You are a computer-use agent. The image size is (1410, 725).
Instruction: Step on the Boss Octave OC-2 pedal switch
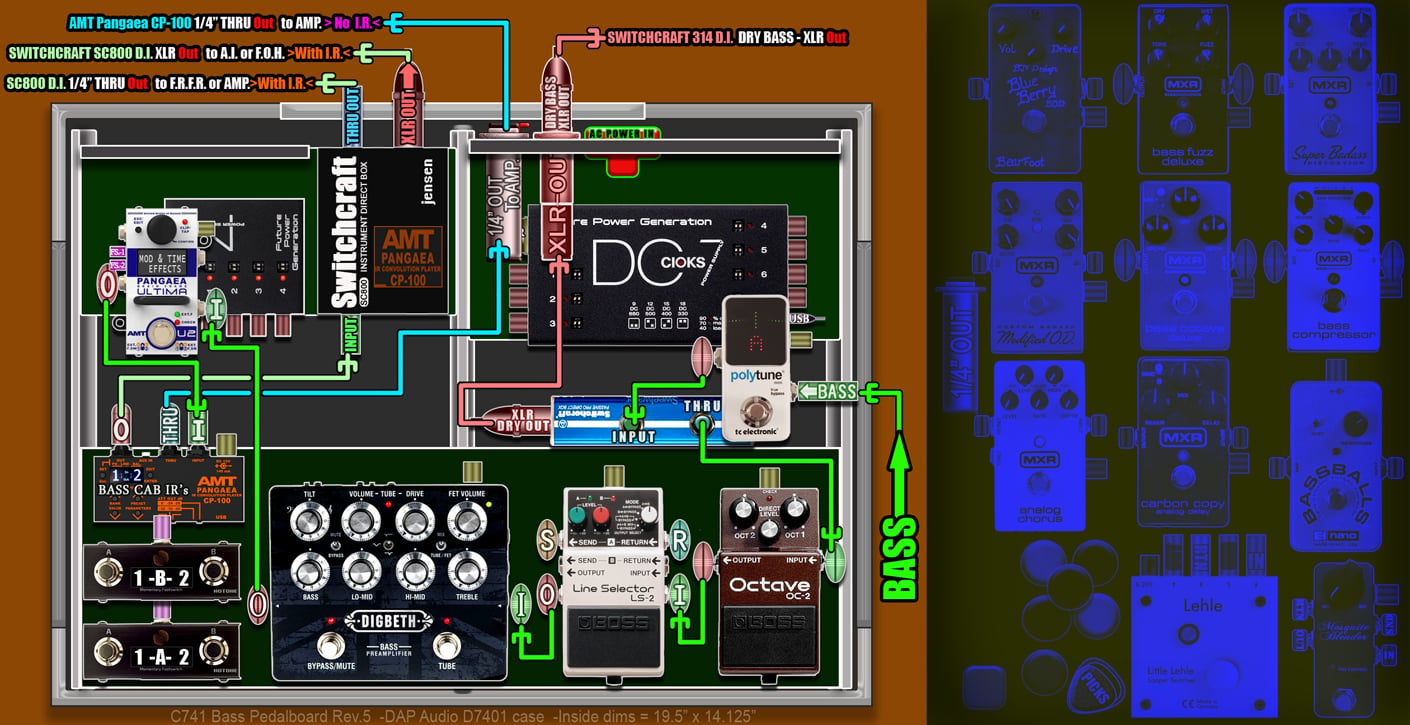(x=769, y=635)
